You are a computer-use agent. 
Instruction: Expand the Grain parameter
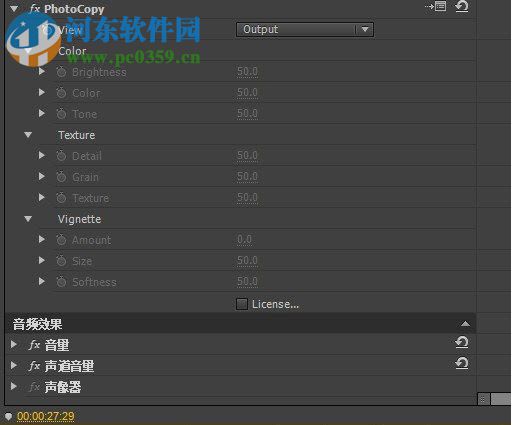(x=42, y=176)
